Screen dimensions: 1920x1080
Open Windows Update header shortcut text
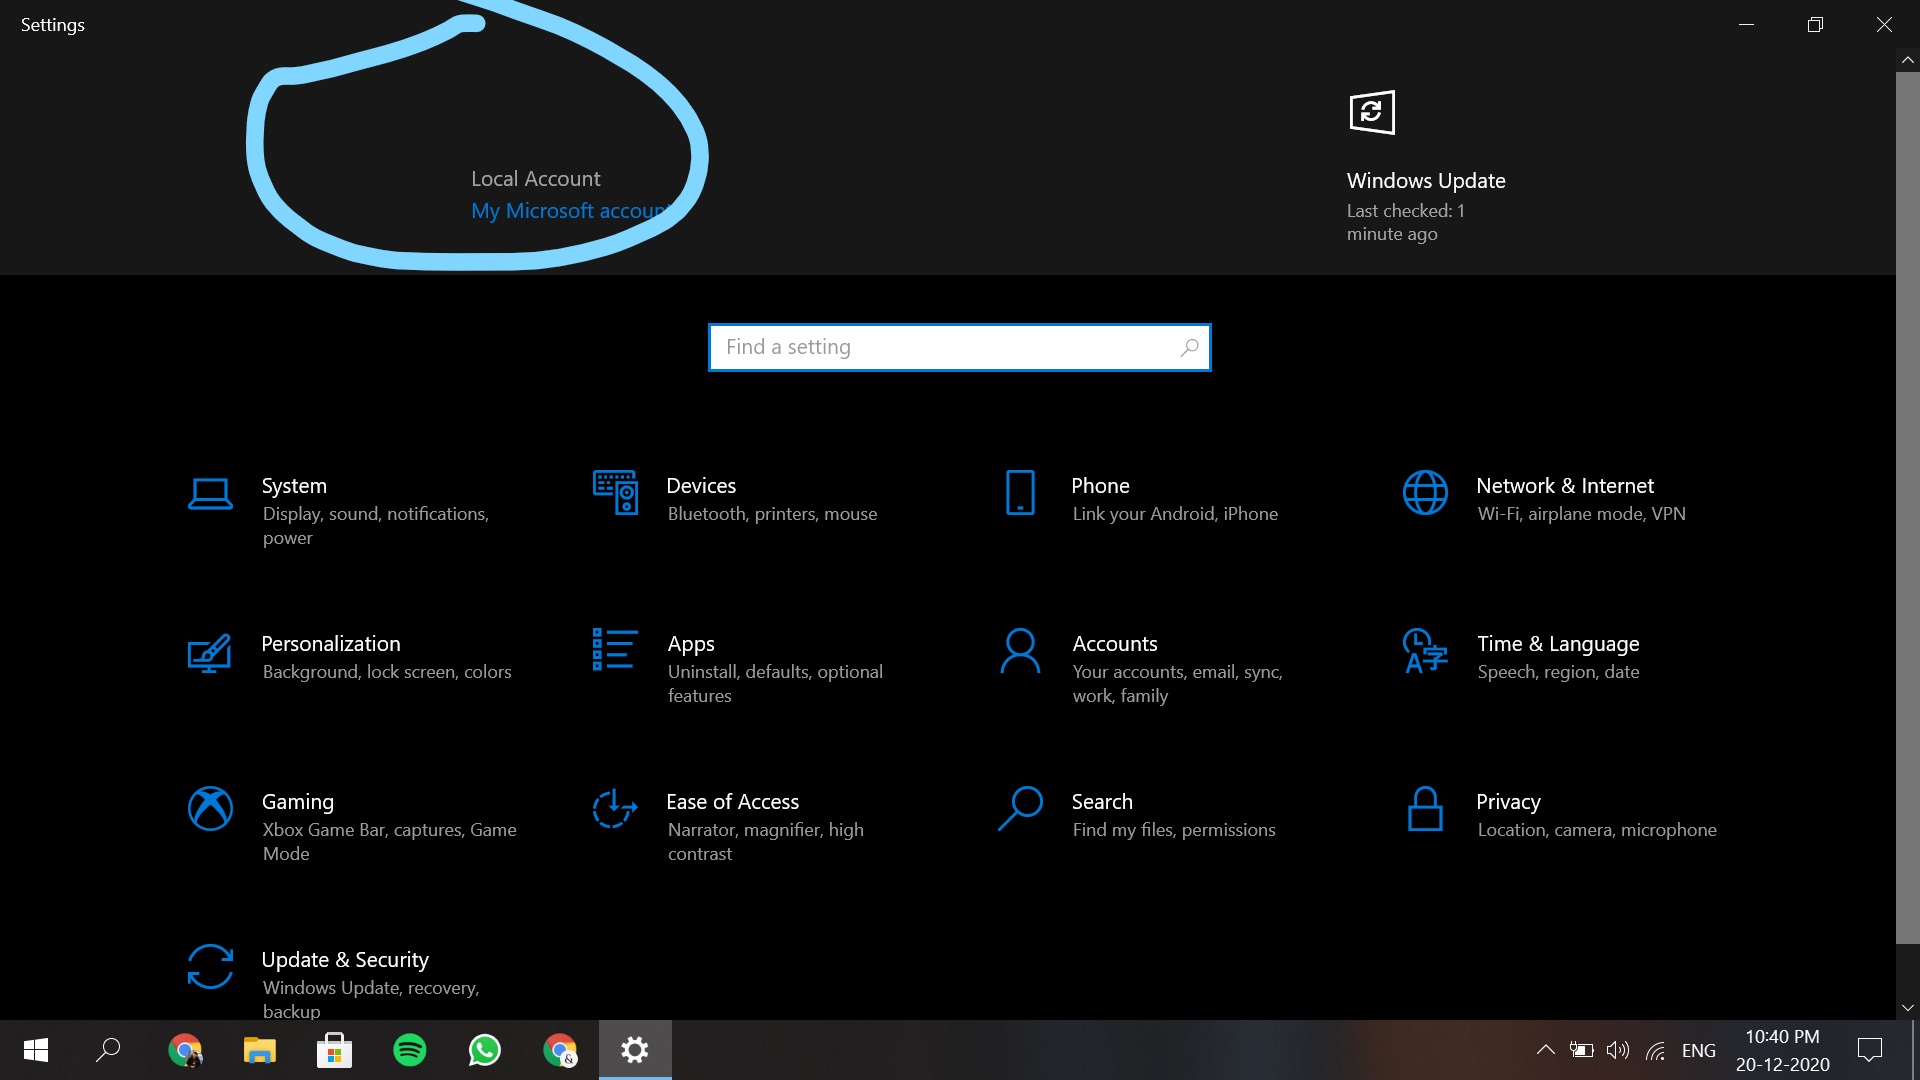pos(1425,181)
